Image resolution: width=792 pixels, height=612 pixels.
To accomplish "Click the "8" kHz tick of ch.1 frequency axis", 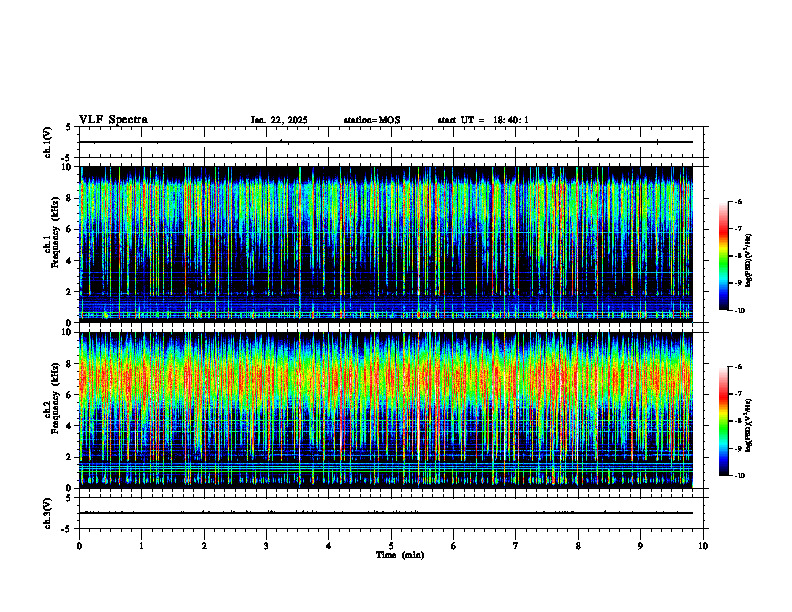I will [69, 198].
